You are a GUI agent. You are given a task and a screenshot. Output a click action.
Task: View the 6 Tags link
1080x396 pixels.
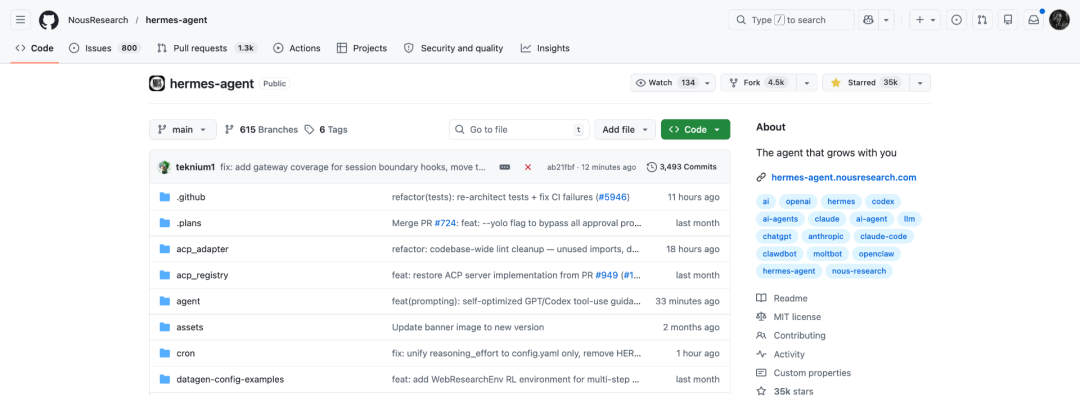[326, 129]
